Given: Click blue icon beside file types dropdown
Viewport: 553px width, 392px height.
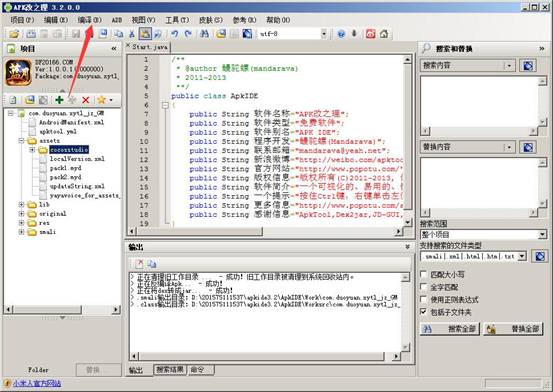Looking at the screenshot, I should pos(540,257).
